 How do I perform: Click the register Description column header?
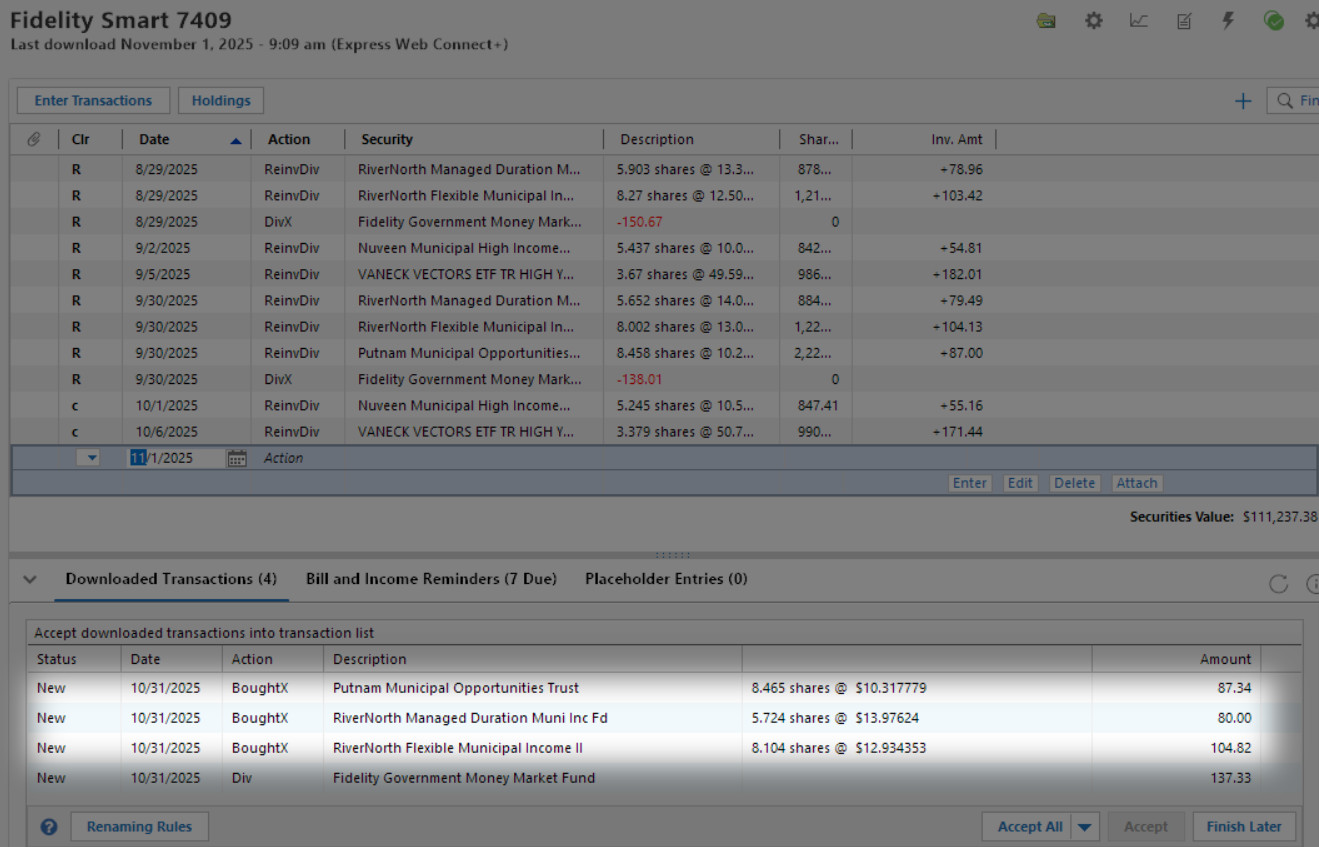point(691,139)
